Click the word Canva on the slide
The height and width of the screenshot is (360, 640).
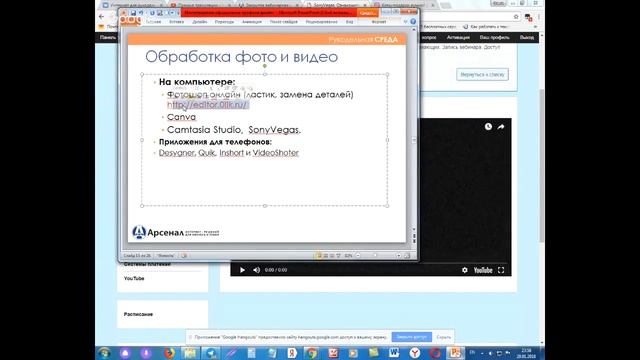pyautogui.click(x=181, y=117)
